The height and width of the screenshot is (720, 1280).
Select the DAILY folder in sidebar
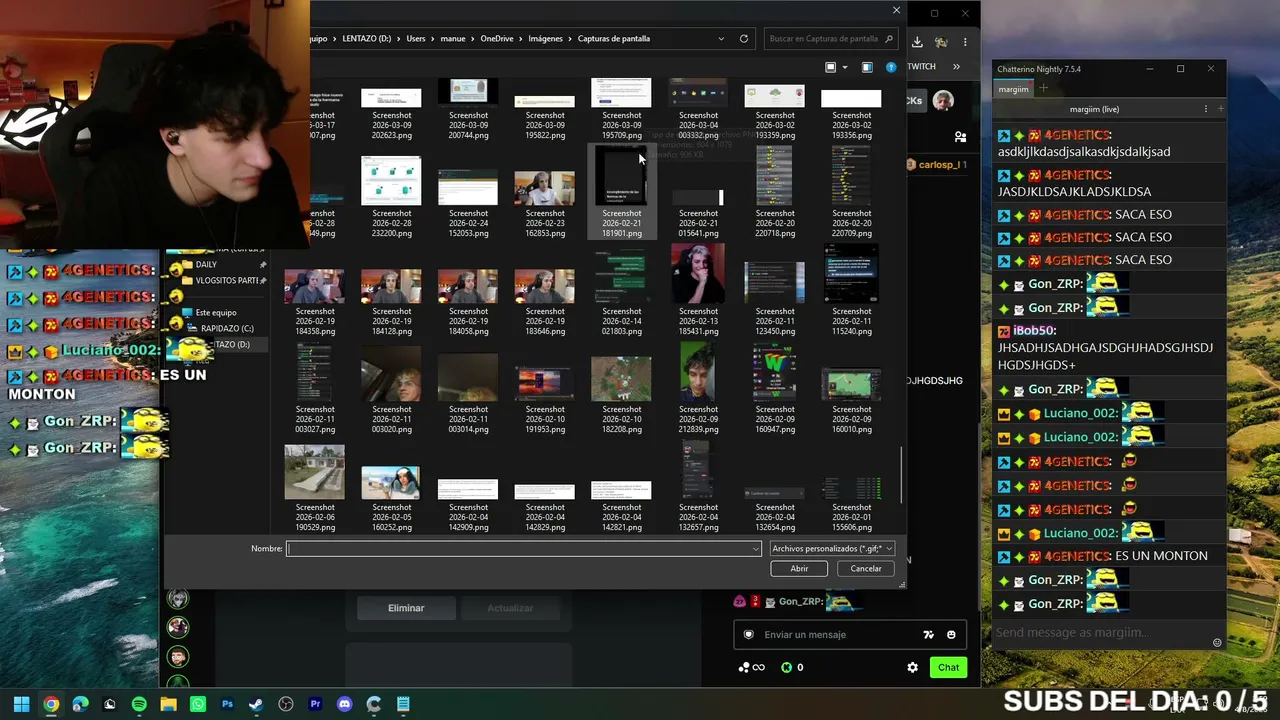tap(206, 265)
